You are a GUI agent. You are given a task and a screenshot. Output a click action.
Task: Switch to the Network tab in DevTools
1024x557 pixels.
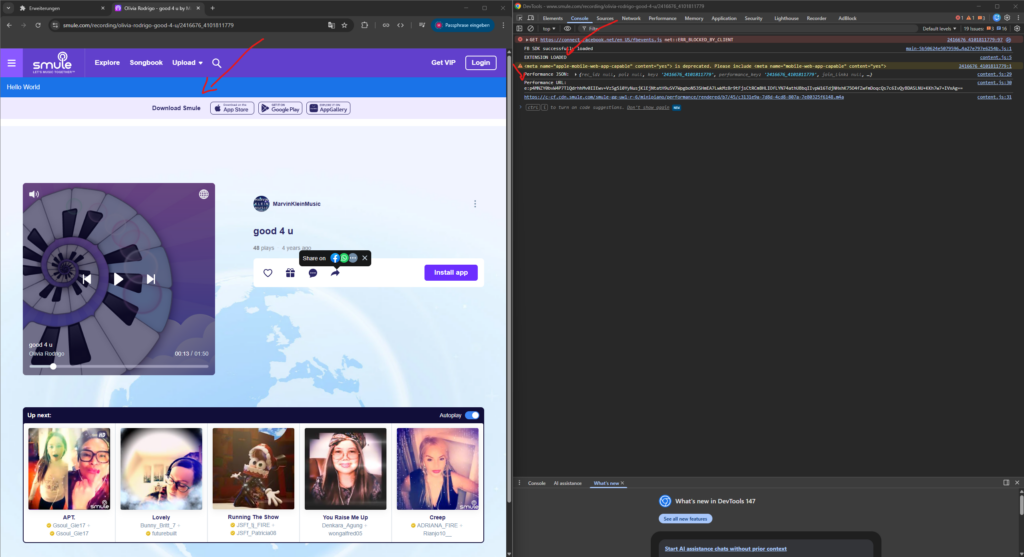[x=631, y=18]
